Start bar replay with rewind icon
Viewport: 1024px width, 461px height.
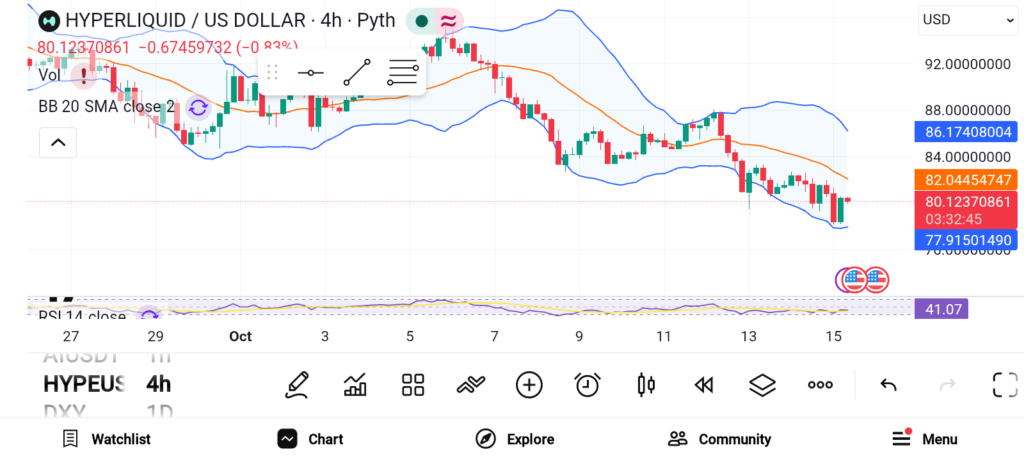click(x=703, y=385)
